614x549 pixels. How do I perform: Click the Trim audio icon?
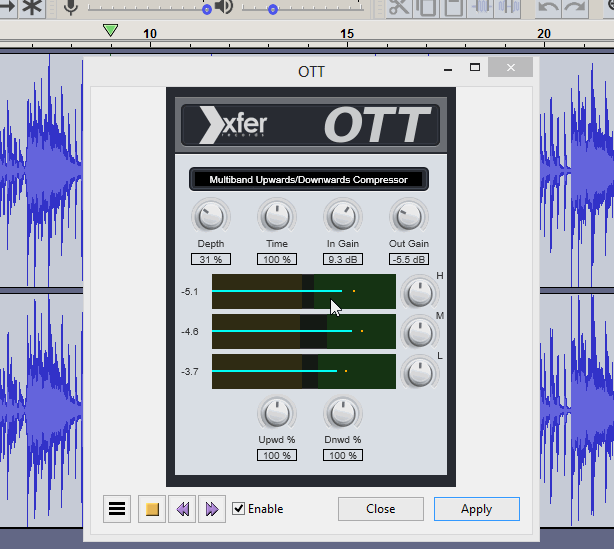coord(480,7)
